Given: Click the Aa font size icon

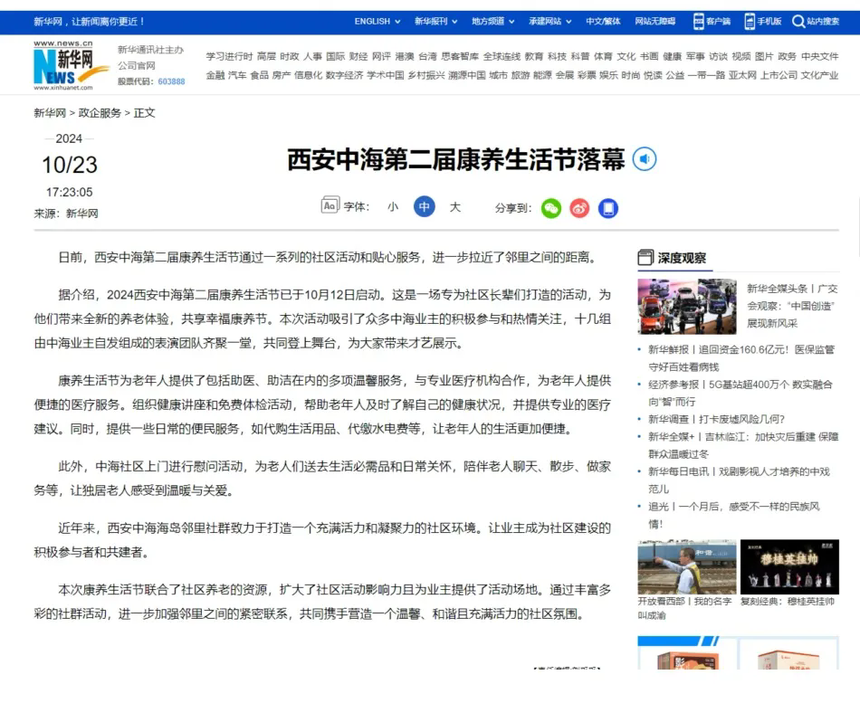Looking at the screenshot, I should click(330, 205).
